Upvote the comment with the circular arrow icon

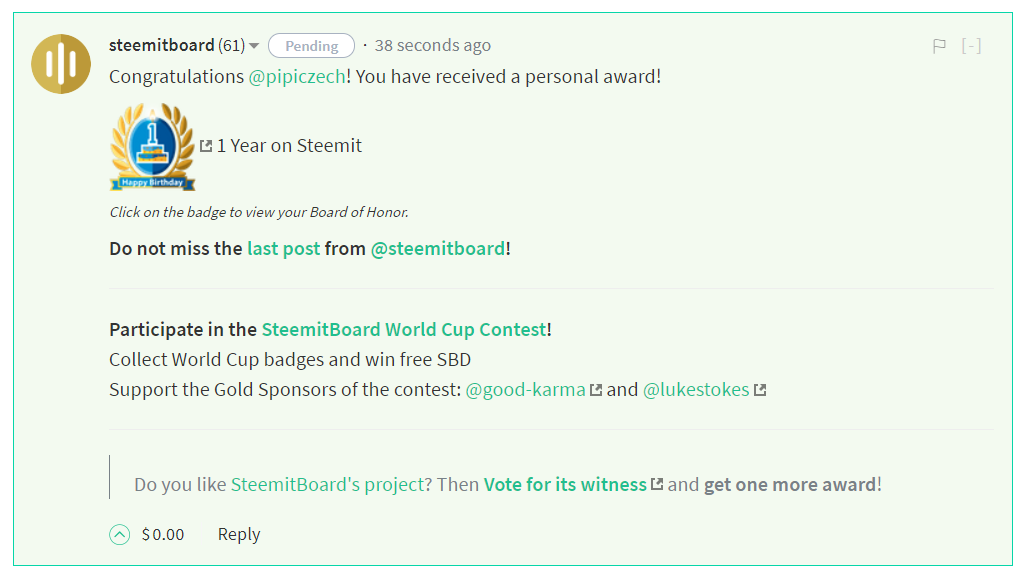[x=119, y=535]
